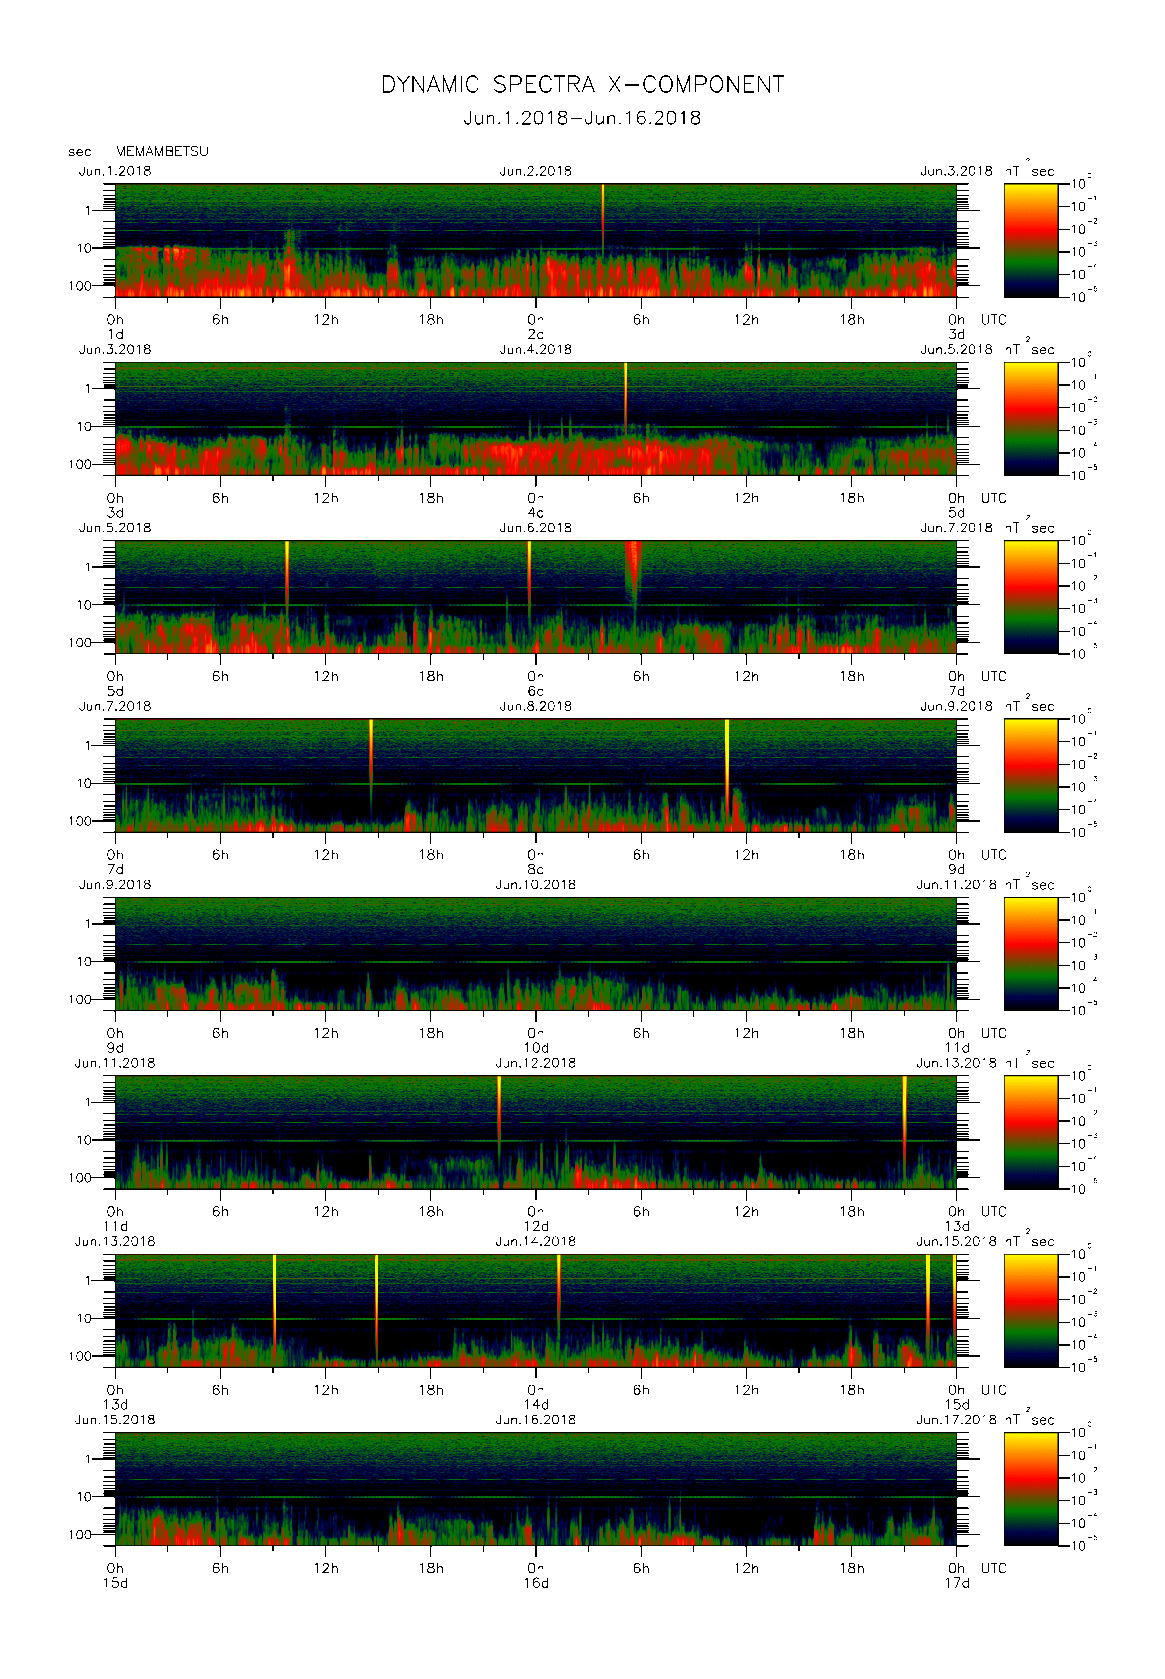Click the Jun.1.2018-Jun.16.2018 date range subtitle

tap(582, 118)
